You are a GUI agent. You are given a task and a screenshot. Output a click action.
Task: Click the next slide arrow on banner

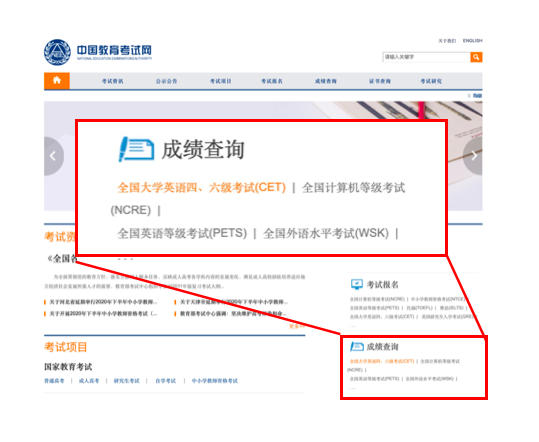[x=474, y=156]
